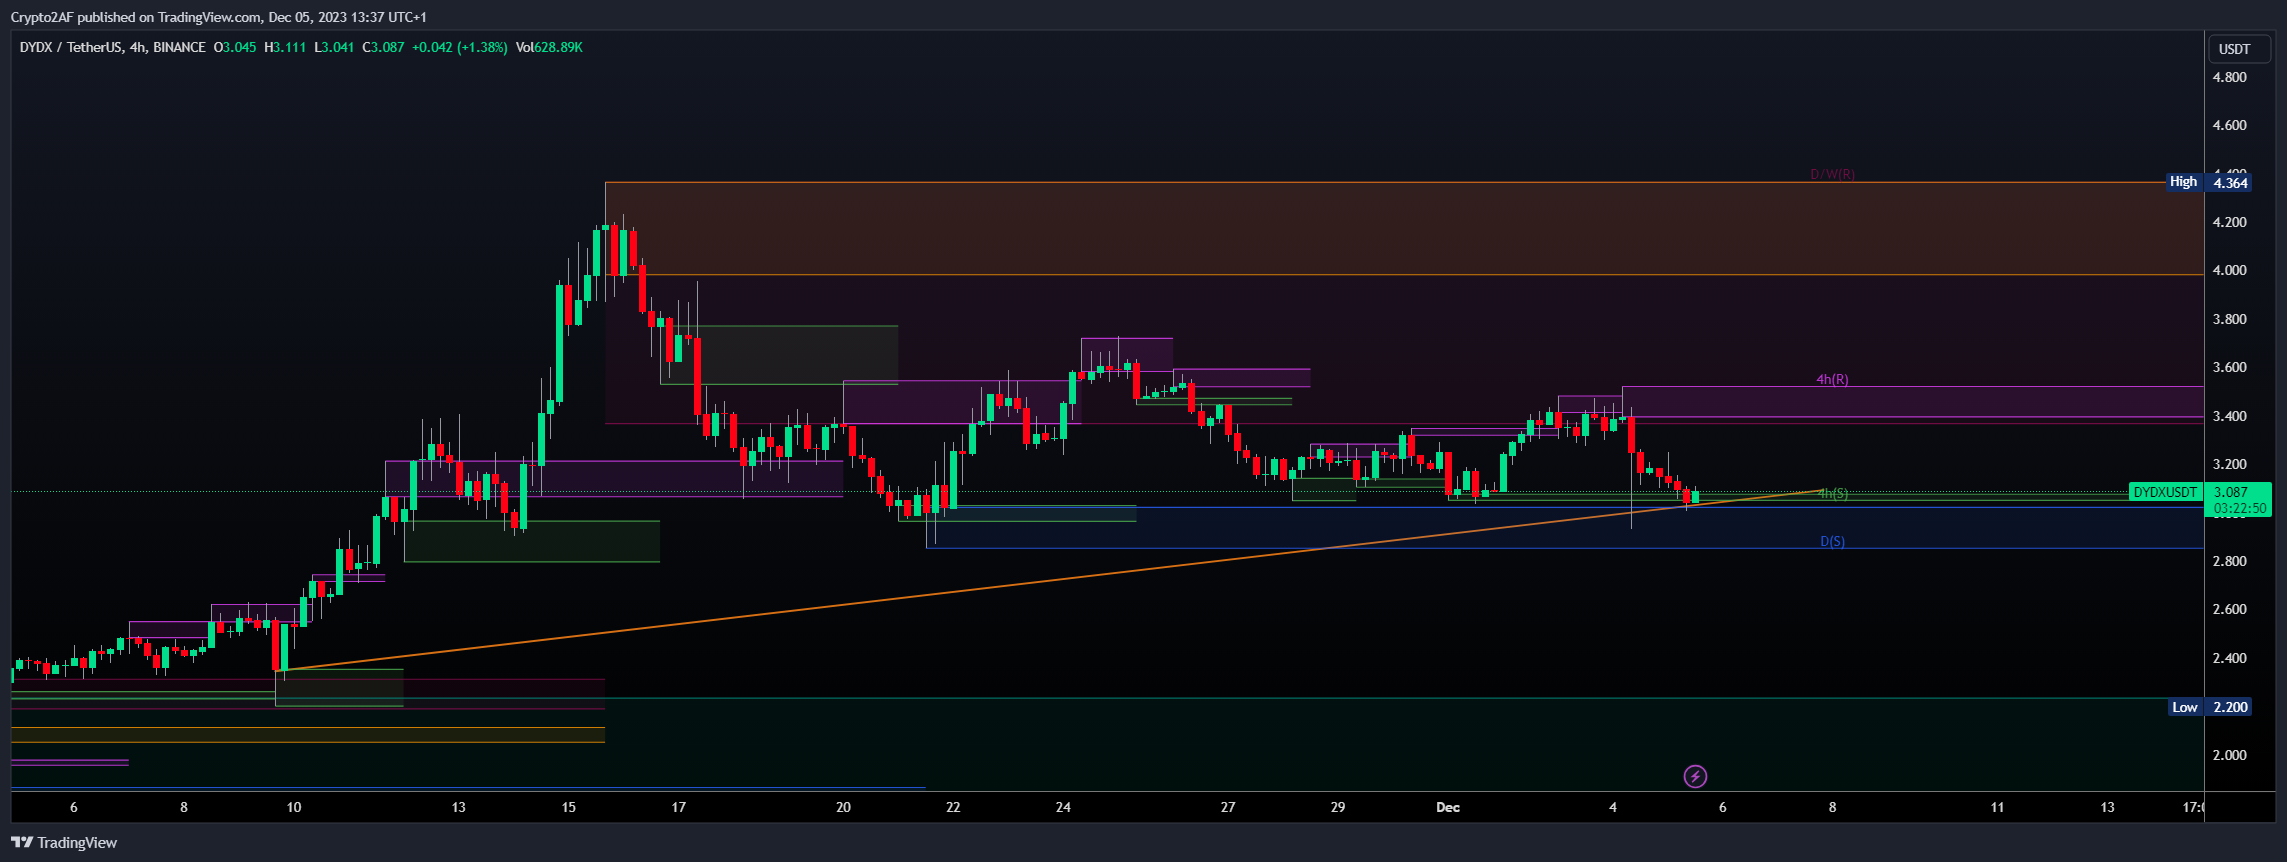The image size is (2287, 862).
Task: Select the D(S) support zone label
Action: (1832, 542)
